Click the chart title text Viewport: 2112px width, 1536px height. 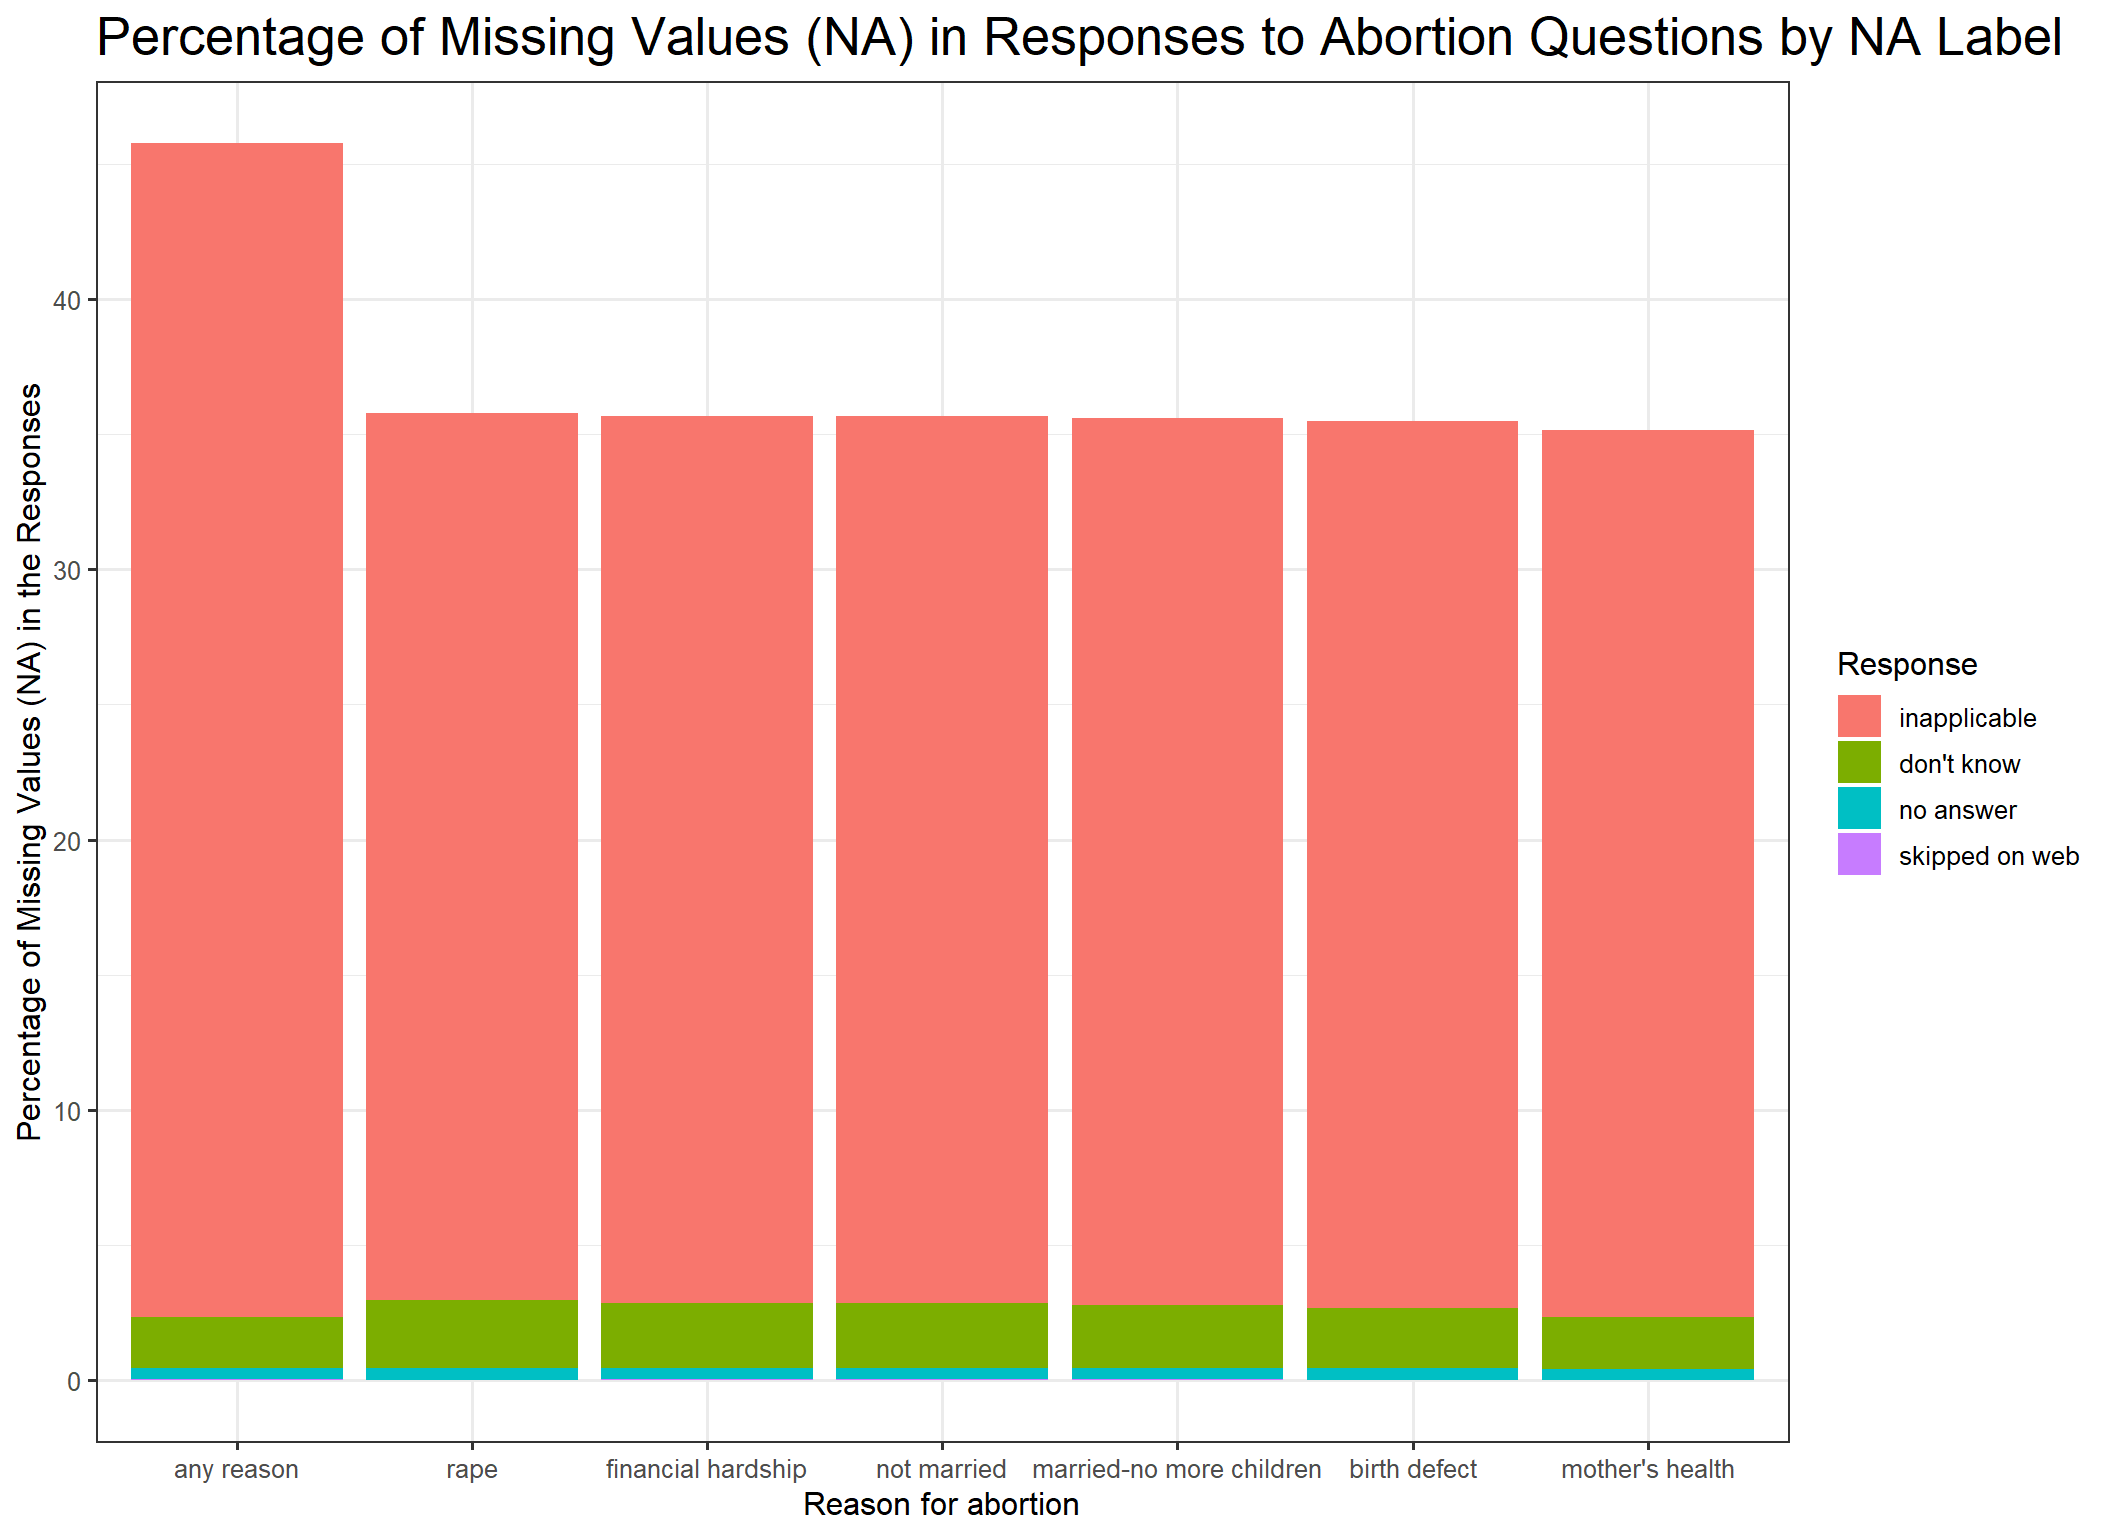[1079, 38]
